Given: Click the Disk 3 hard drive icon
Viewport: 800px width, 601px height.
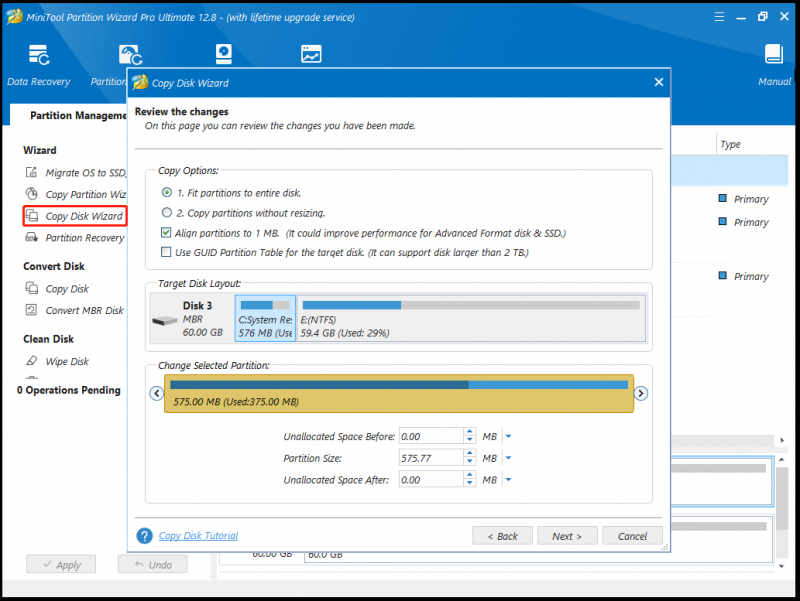Looking at the screenshot, I should point(165,320).
